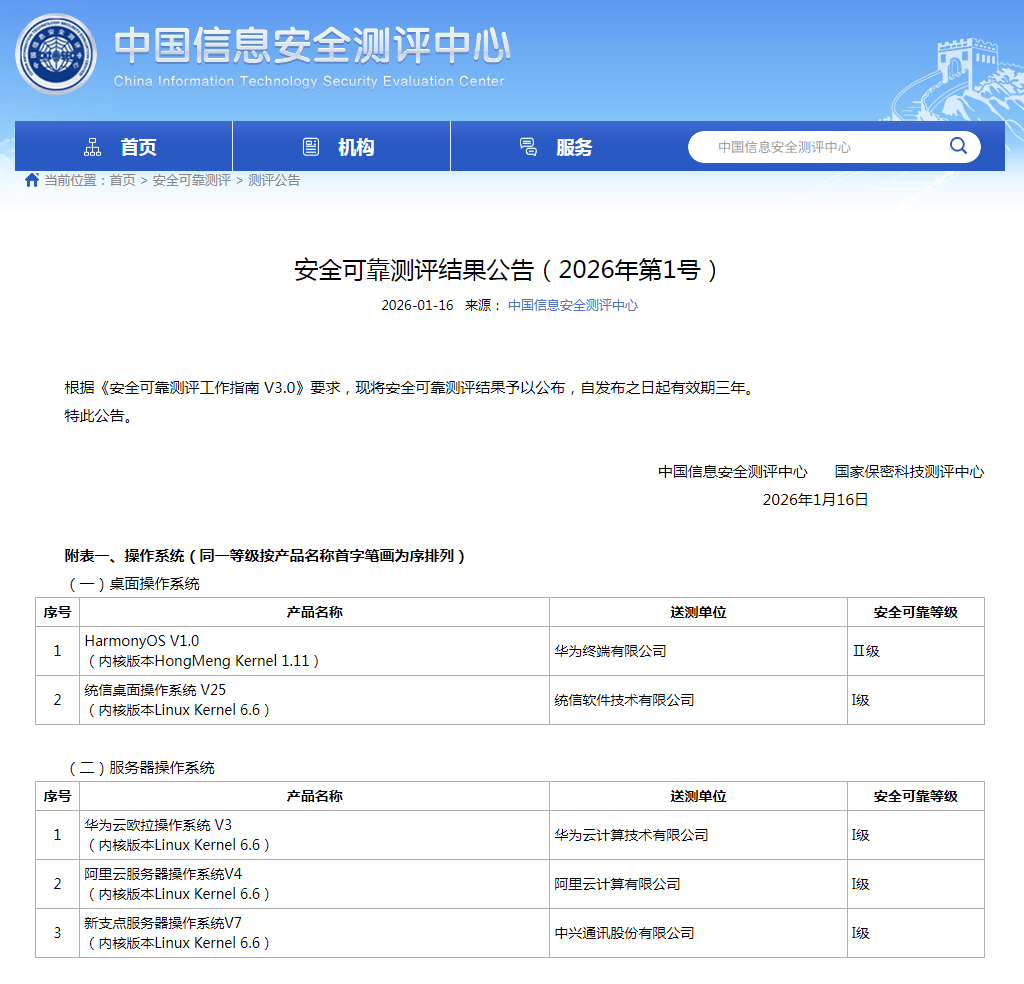Viewport: 1024px width, 984px height.
Task: Click the sitemap icon beside 首页
Action: click(x=93, y=146)
